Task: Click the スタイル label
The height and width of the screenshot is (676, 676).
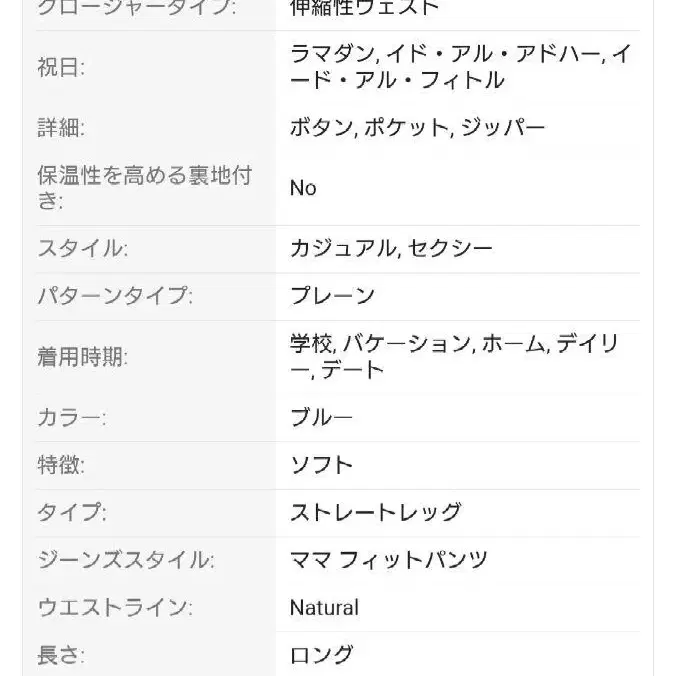Action: pyautogui.click(x=83, y=248)
